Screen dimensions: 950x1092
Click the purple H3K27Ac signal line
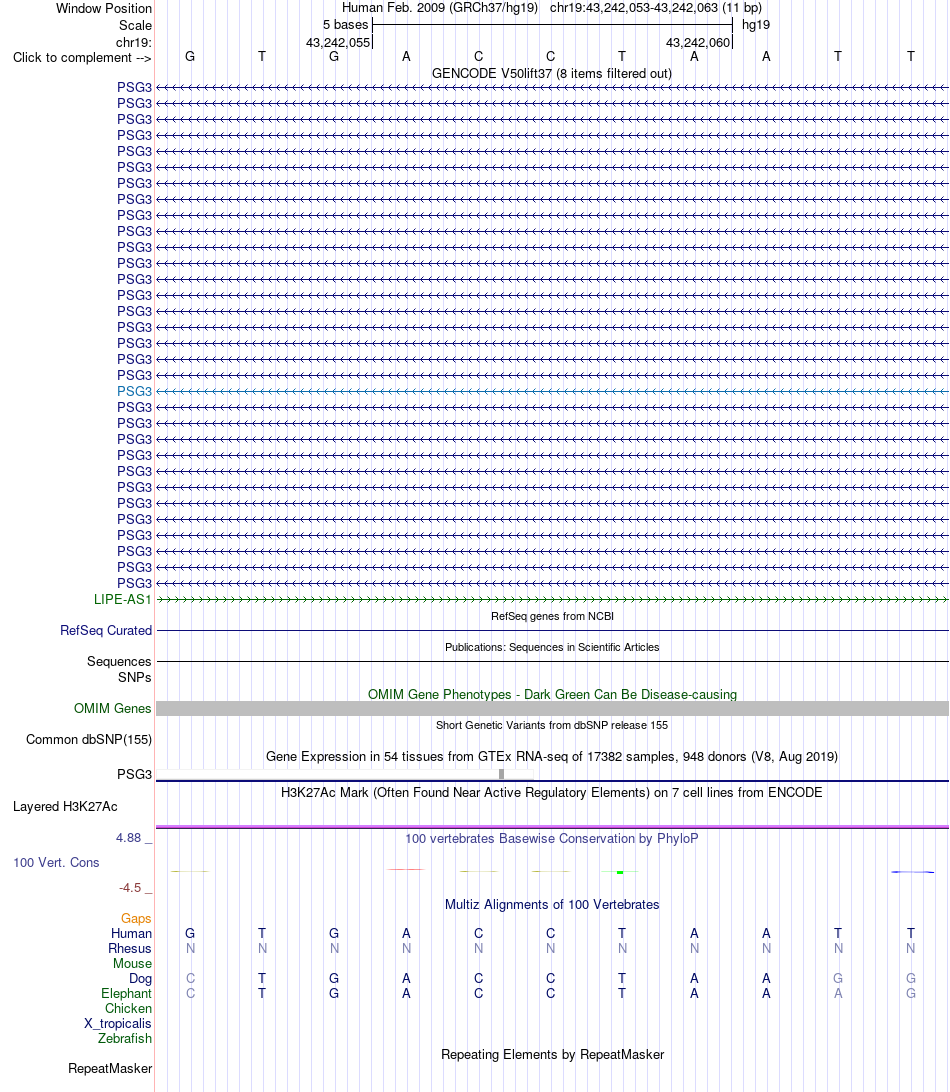pos(552,827)
